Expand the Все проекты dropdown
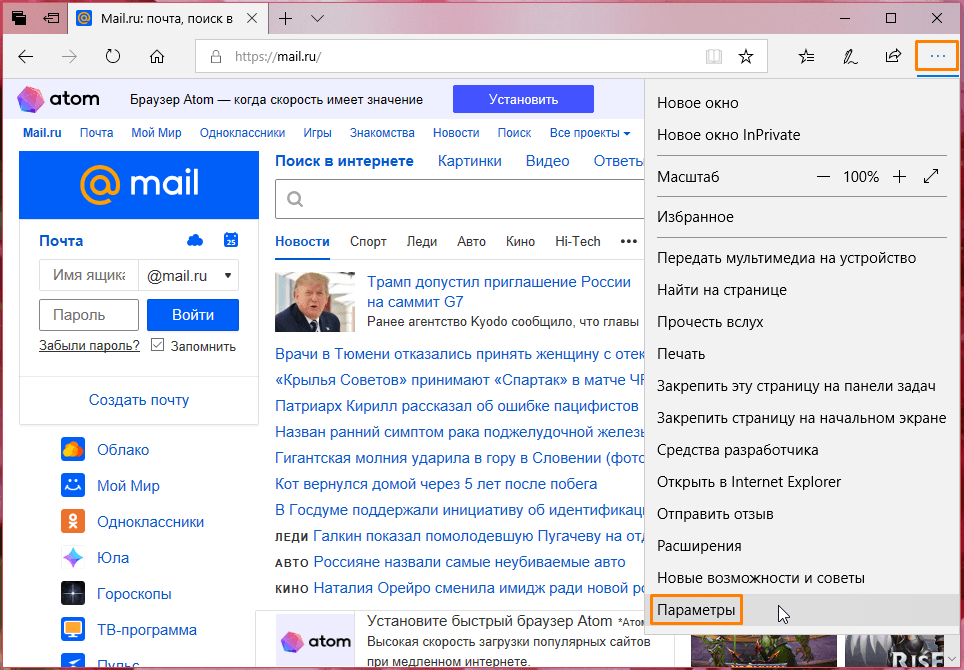 pyautogui.click(x=590, y=133)
